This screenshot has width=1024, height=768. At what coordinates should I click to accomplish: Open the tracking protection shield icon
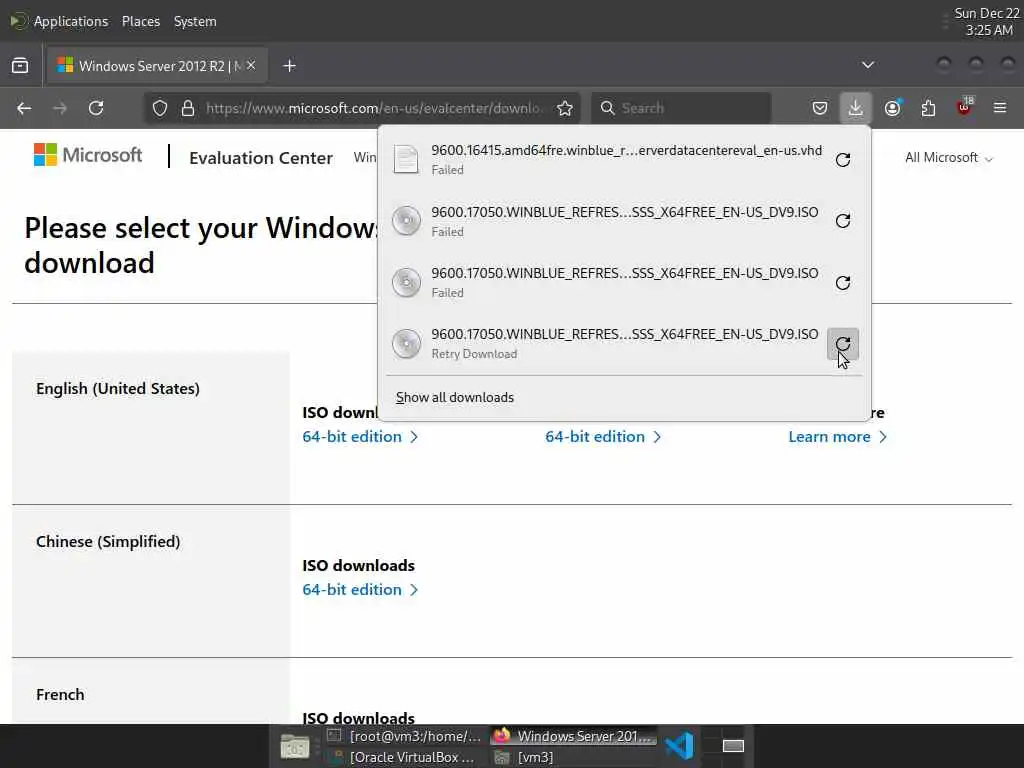coord(160,108)
